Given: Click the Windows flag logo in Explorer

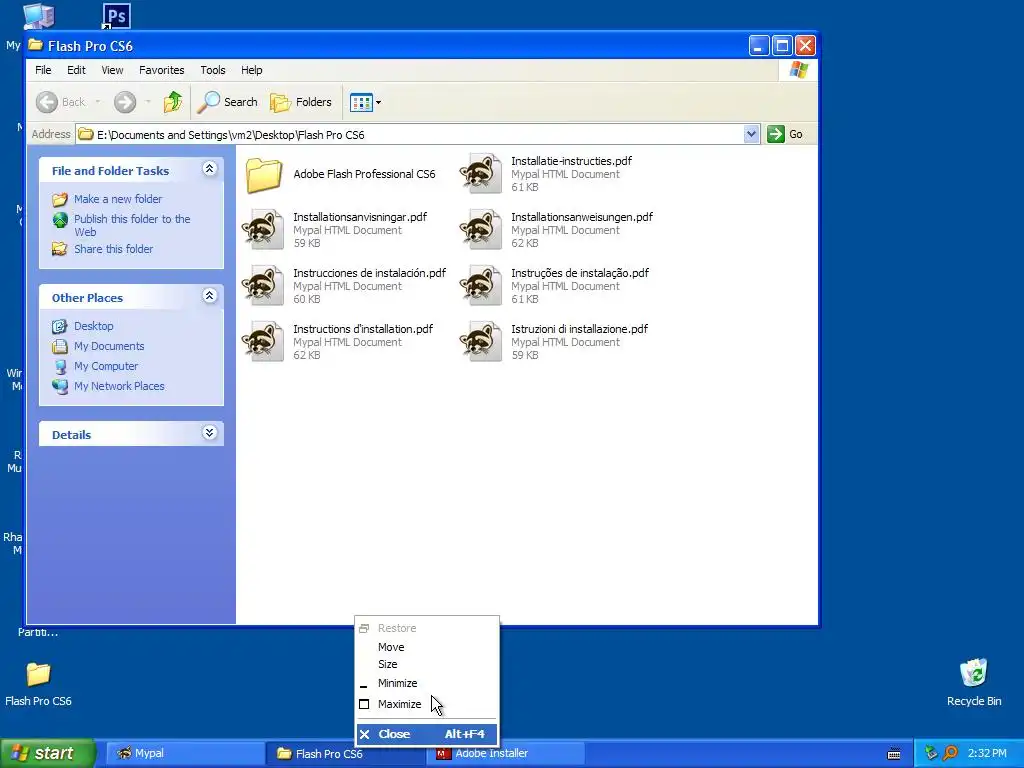Looking at the screenshot, I should (798, 70).
